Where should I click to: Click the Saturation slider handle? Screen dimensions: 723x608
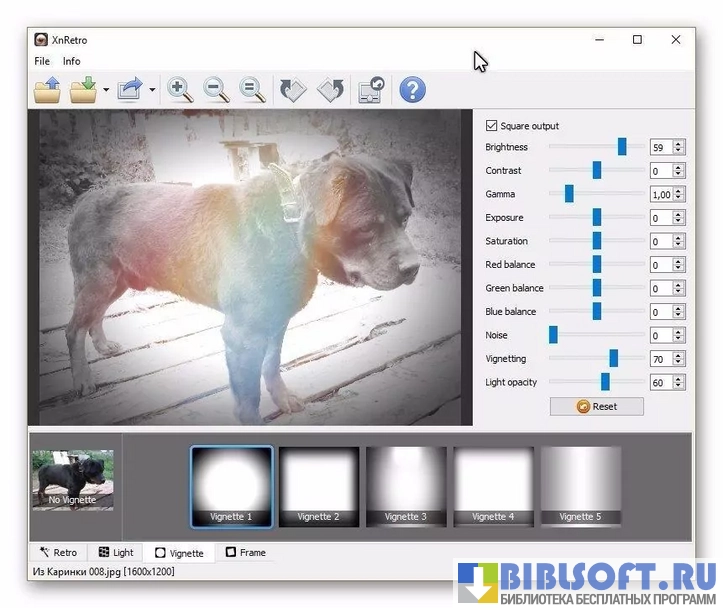coord(597,241)
